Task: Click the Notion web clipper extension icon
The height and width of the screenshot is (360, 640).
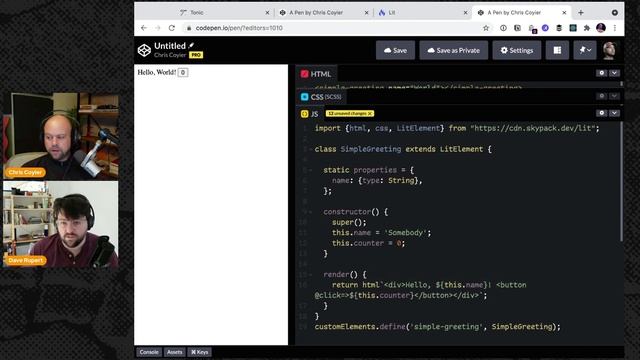Action: pyautogui.click(x=517, y=28)
